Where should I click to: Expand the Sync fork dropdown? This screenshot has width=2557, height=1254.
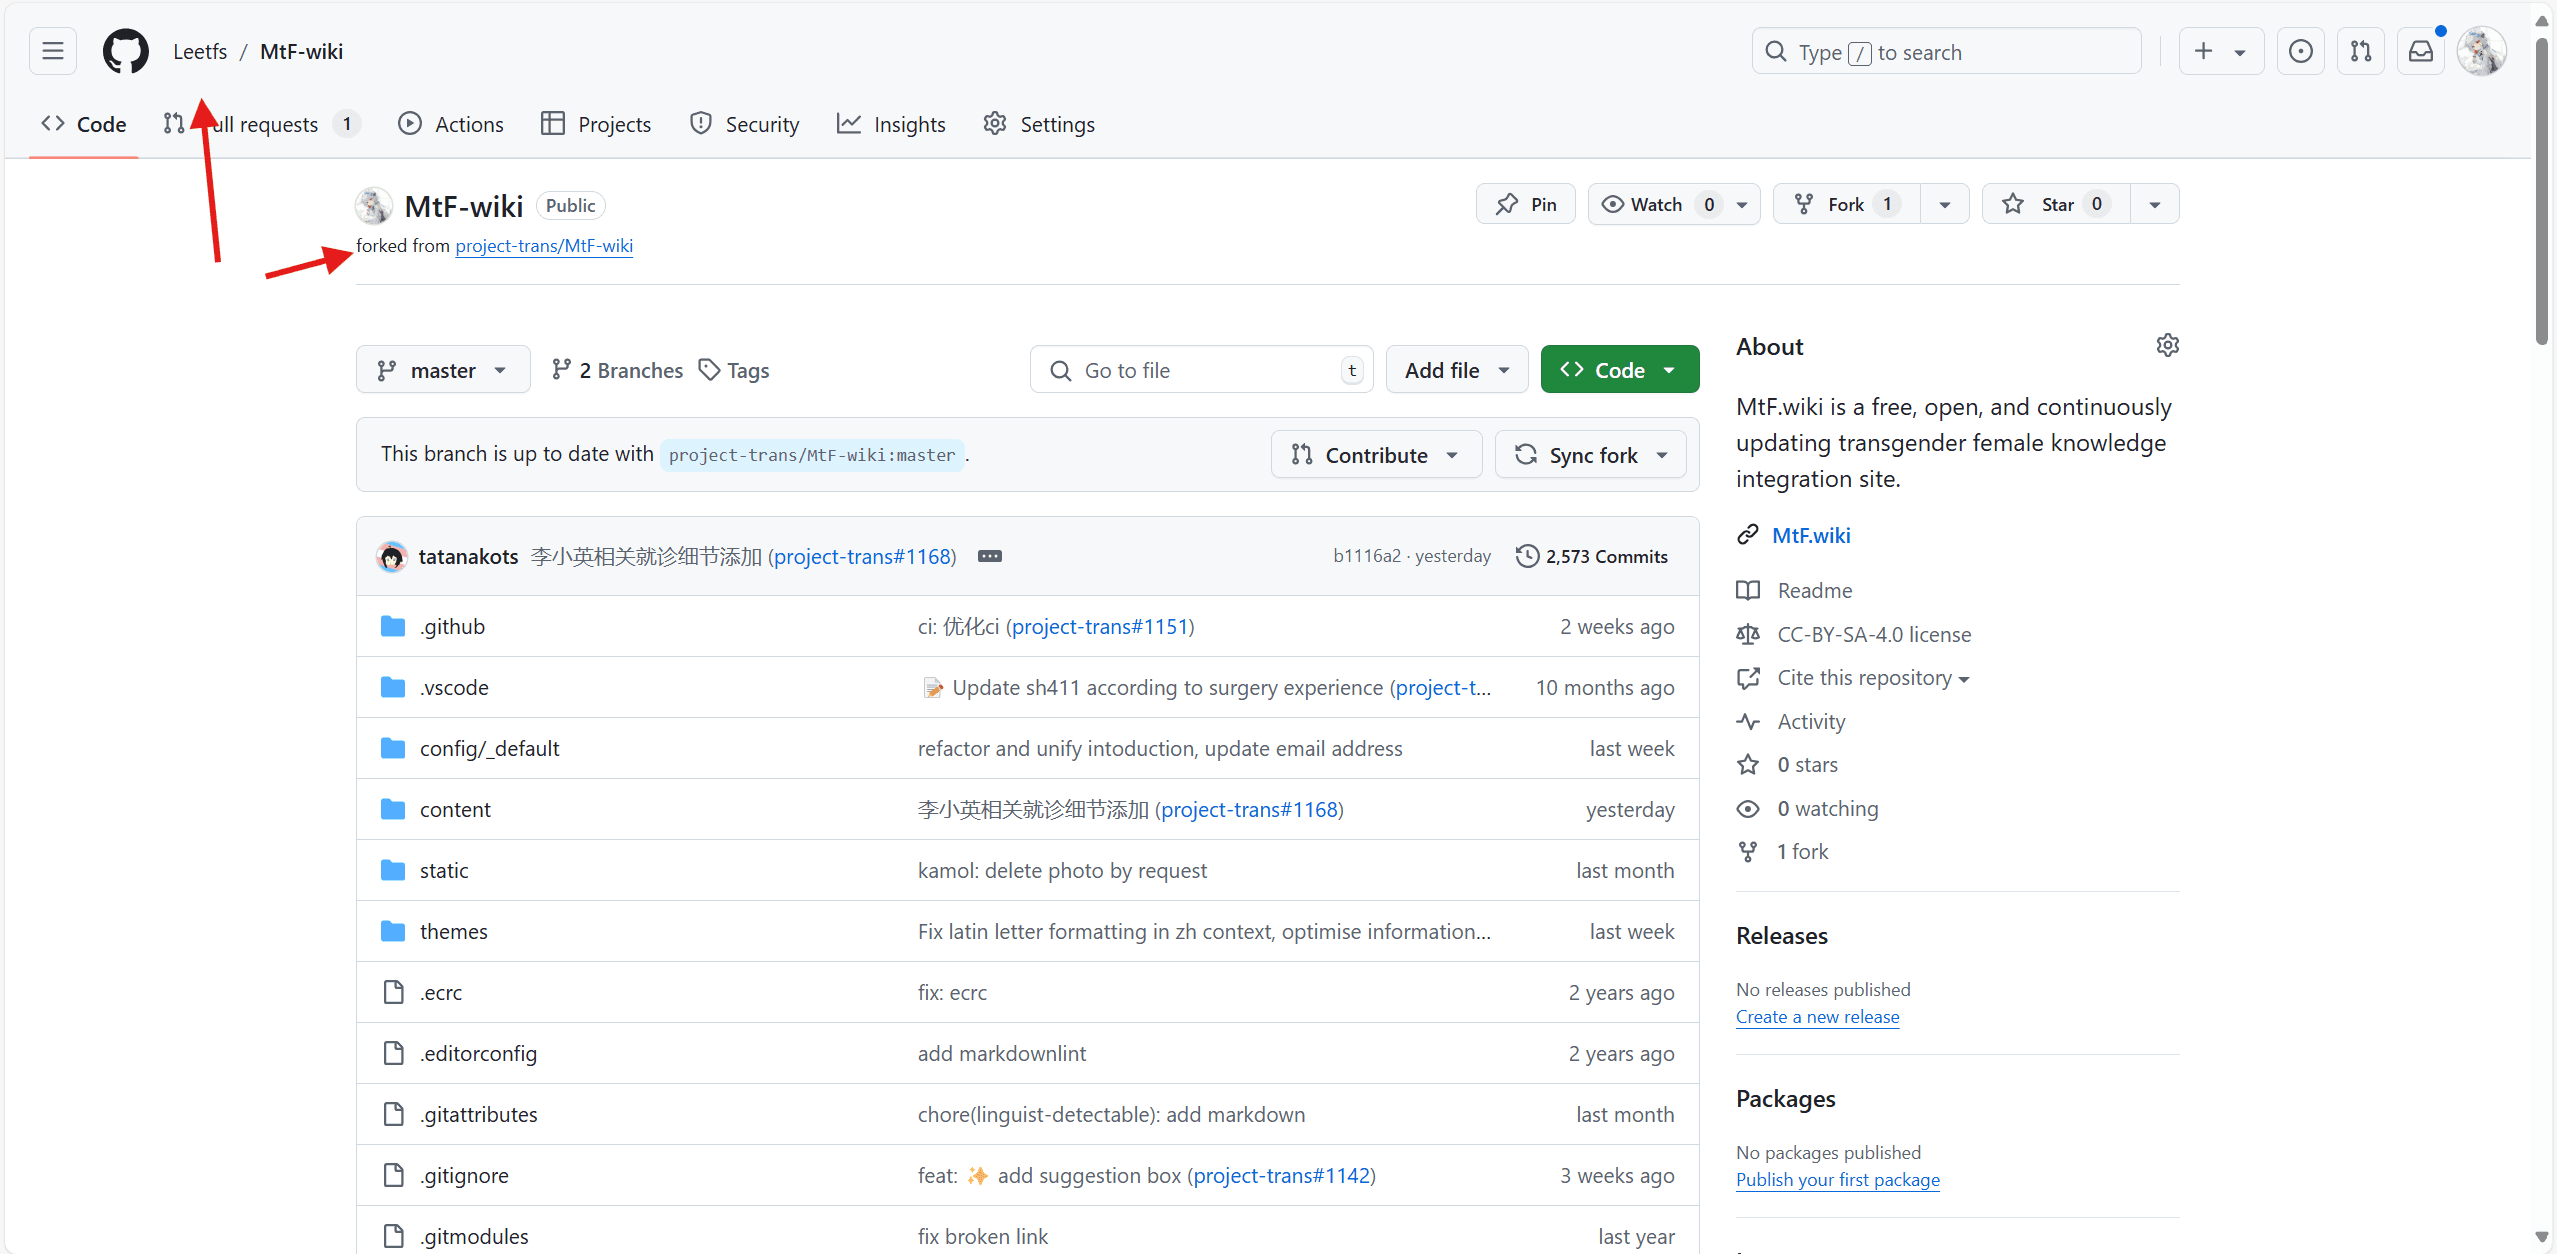click(x=1590, y=455)
